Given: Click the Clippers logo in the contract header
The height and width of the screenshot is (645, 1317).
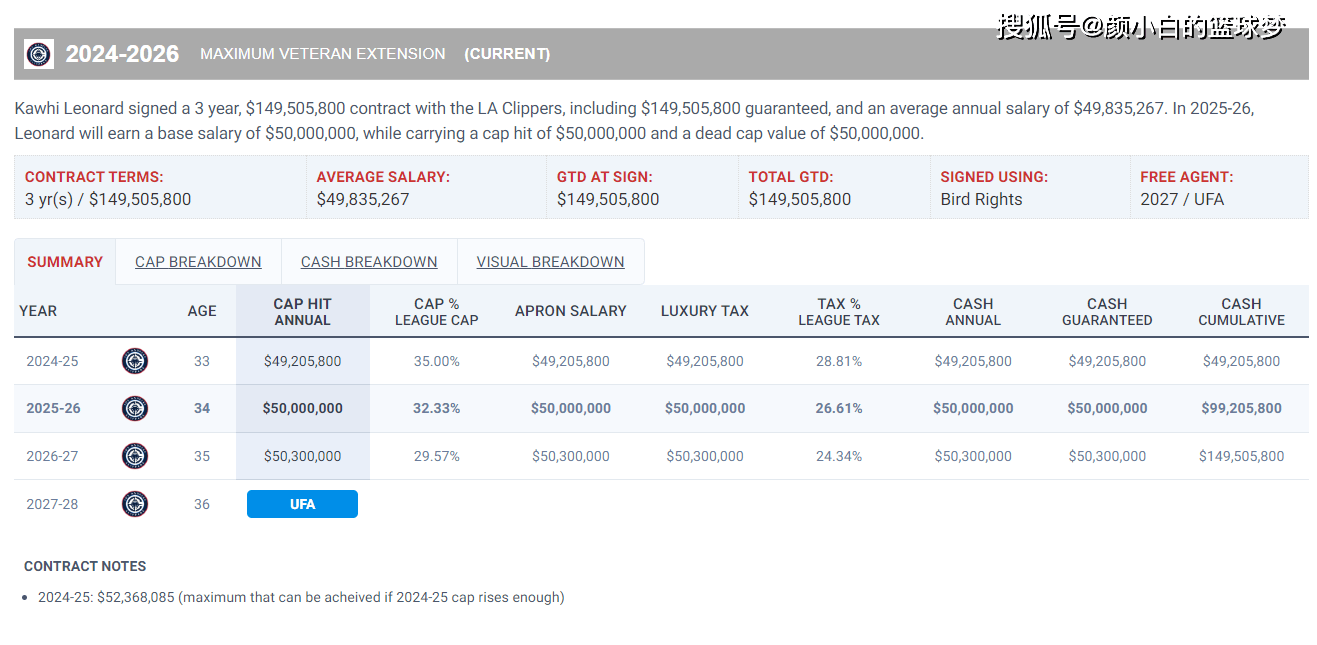Looking at the screenshot, I should click(39, 54).
